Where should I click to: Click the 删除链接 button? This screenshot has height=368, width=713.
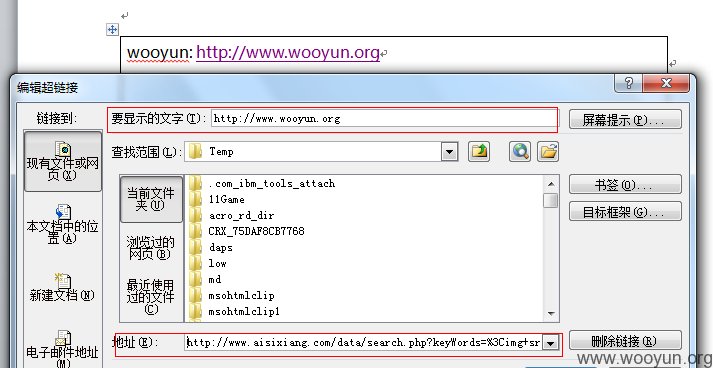coord(625,341)
